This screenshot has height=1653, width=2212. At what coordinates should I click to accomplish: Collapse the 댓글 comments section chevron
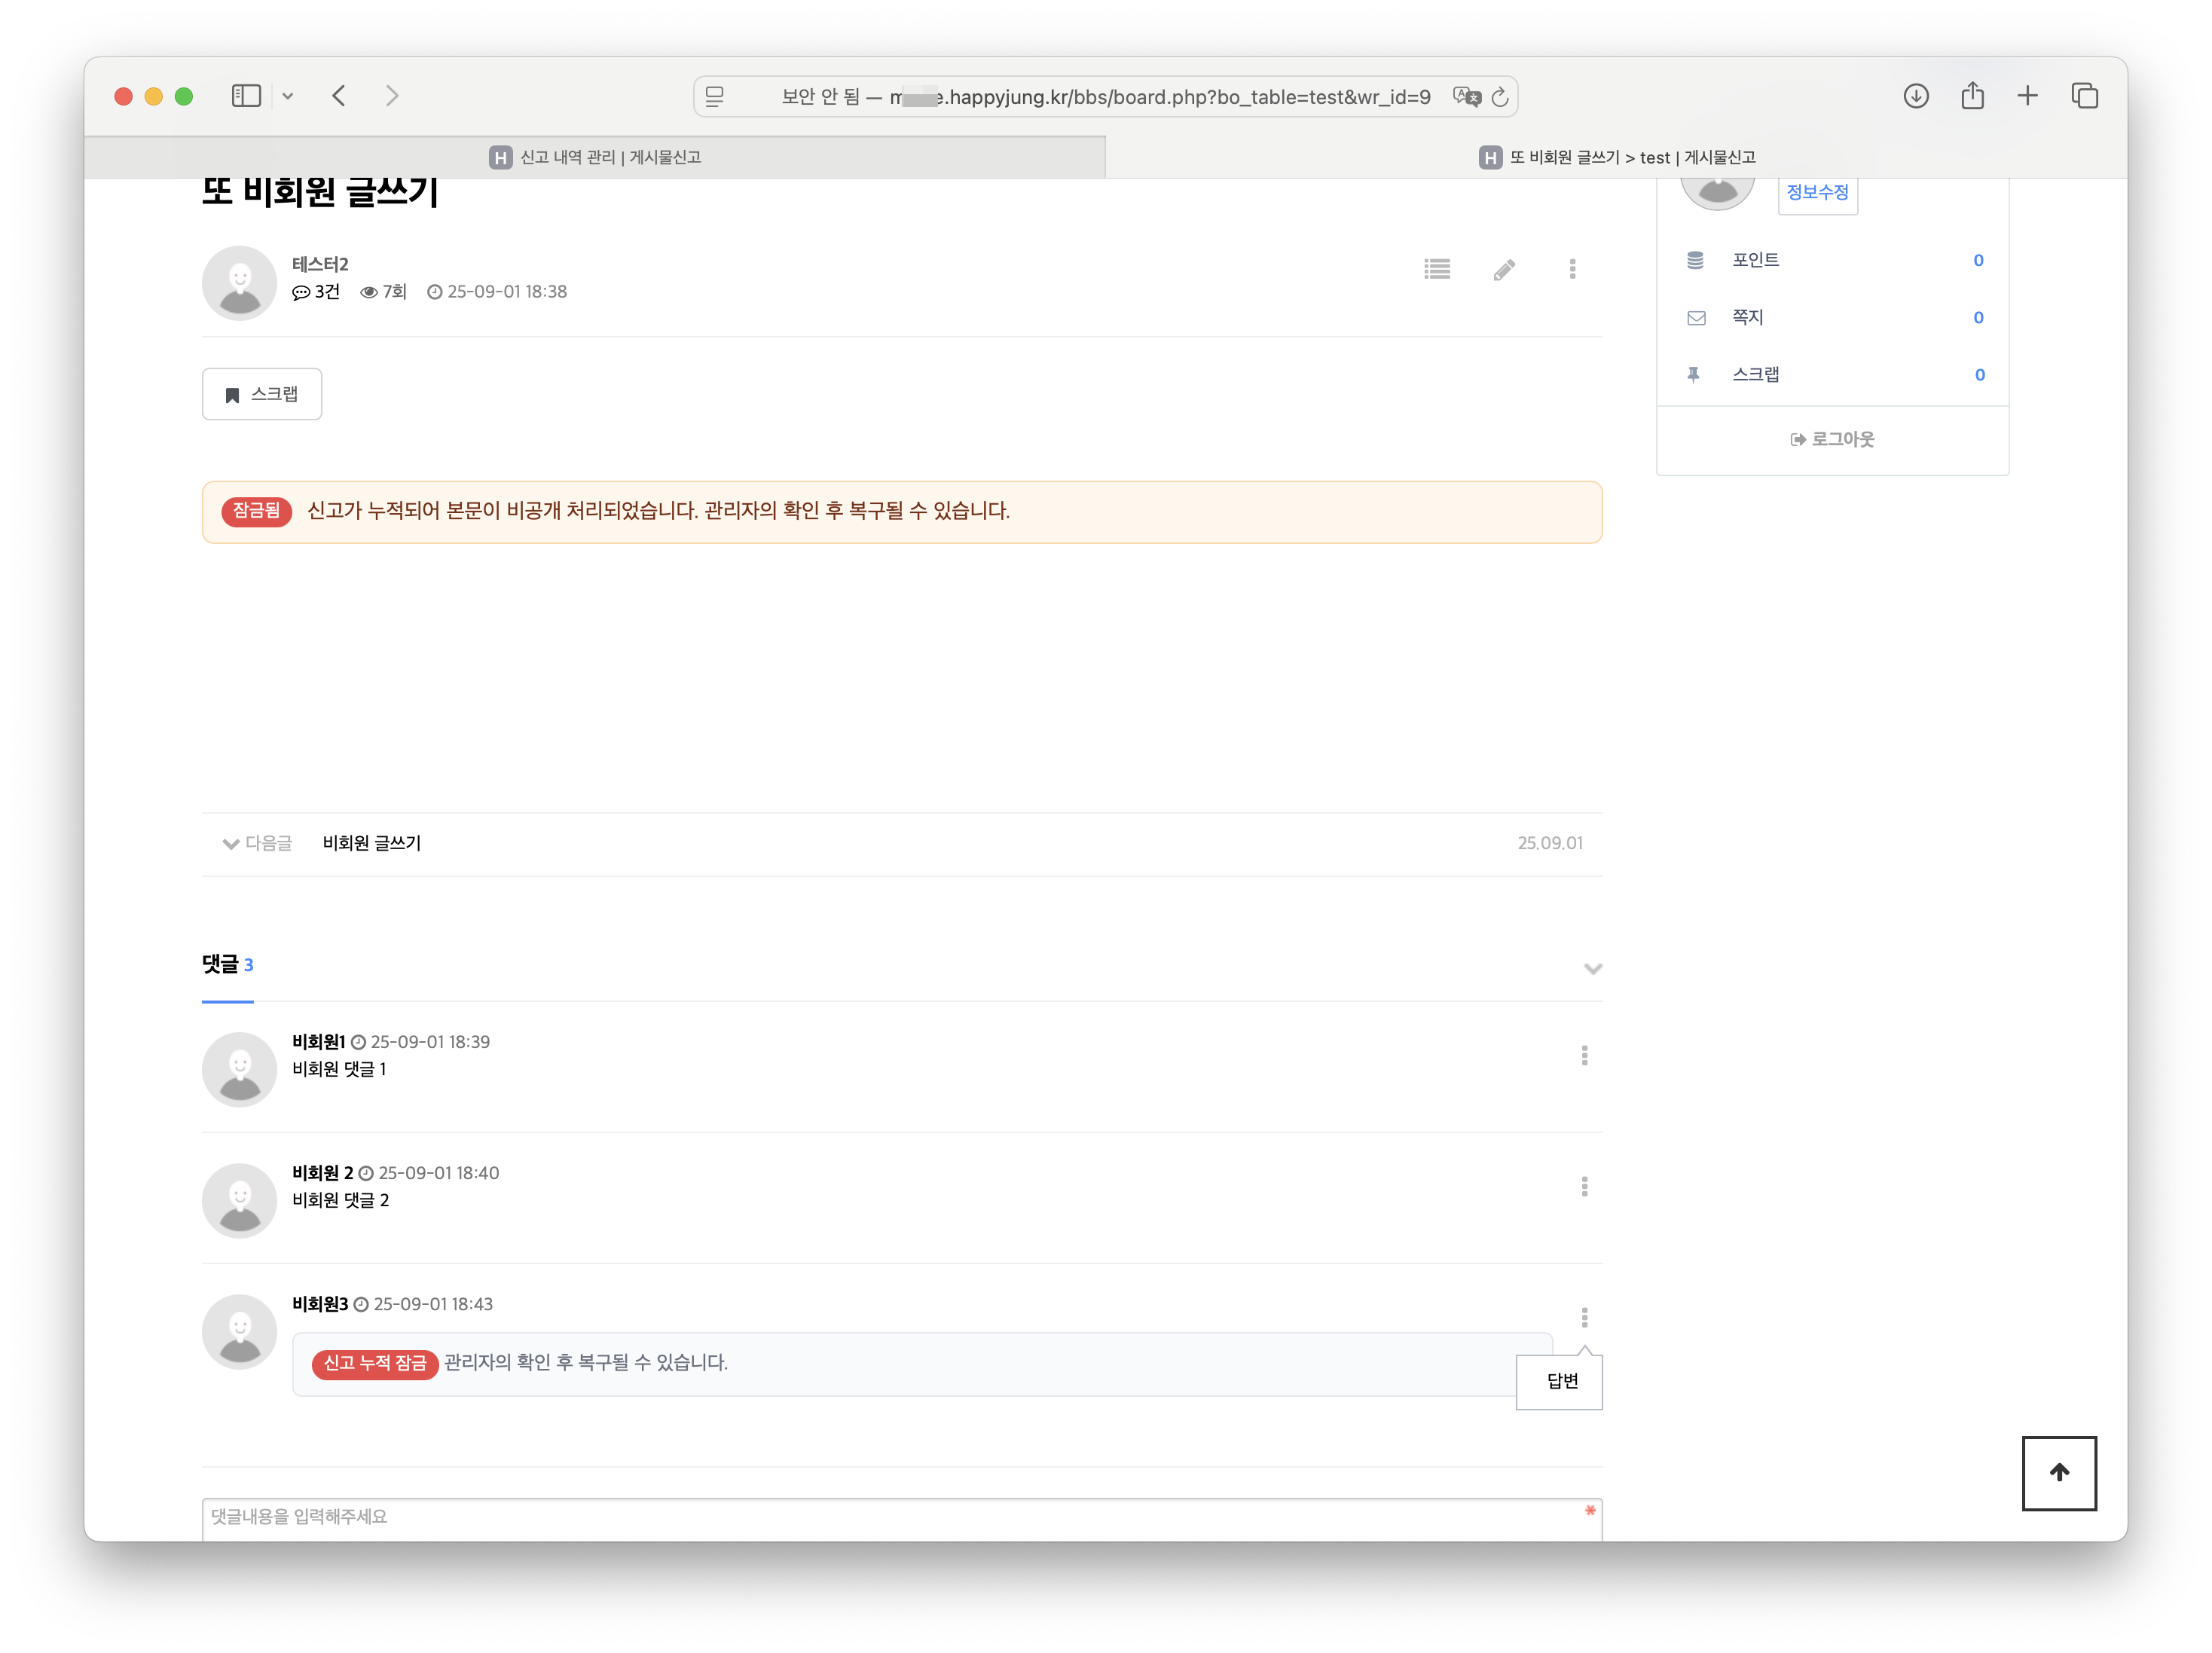click(x=1593, y=968)
